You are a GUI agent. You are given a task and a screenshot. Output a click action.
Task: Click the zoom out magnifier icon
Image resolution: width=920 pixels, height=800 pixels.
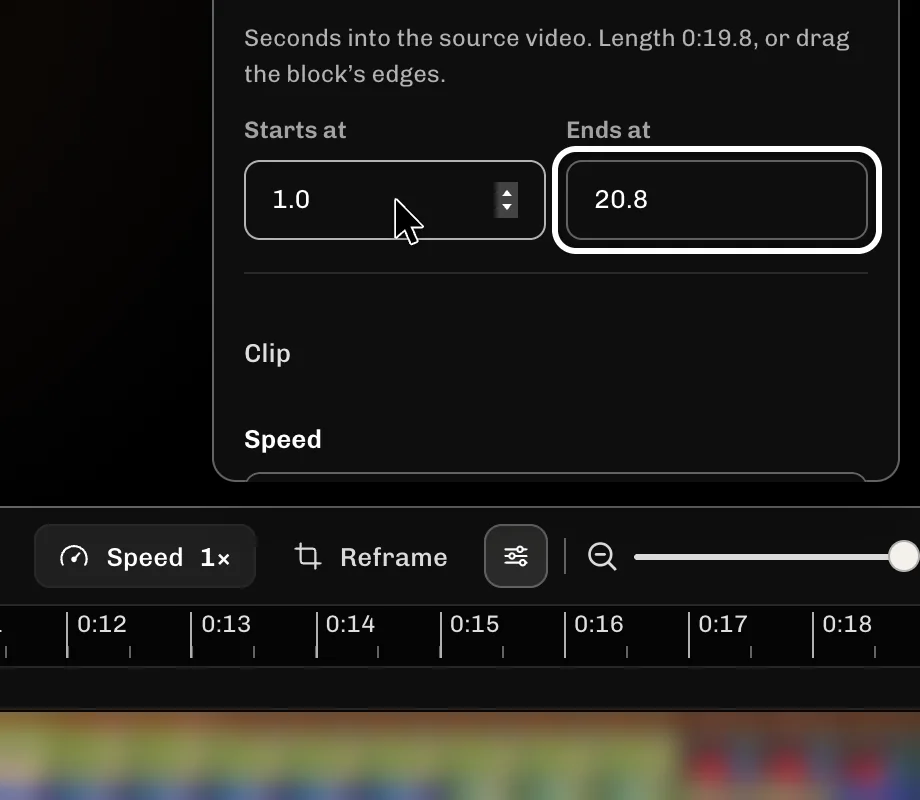coord(602,556)
